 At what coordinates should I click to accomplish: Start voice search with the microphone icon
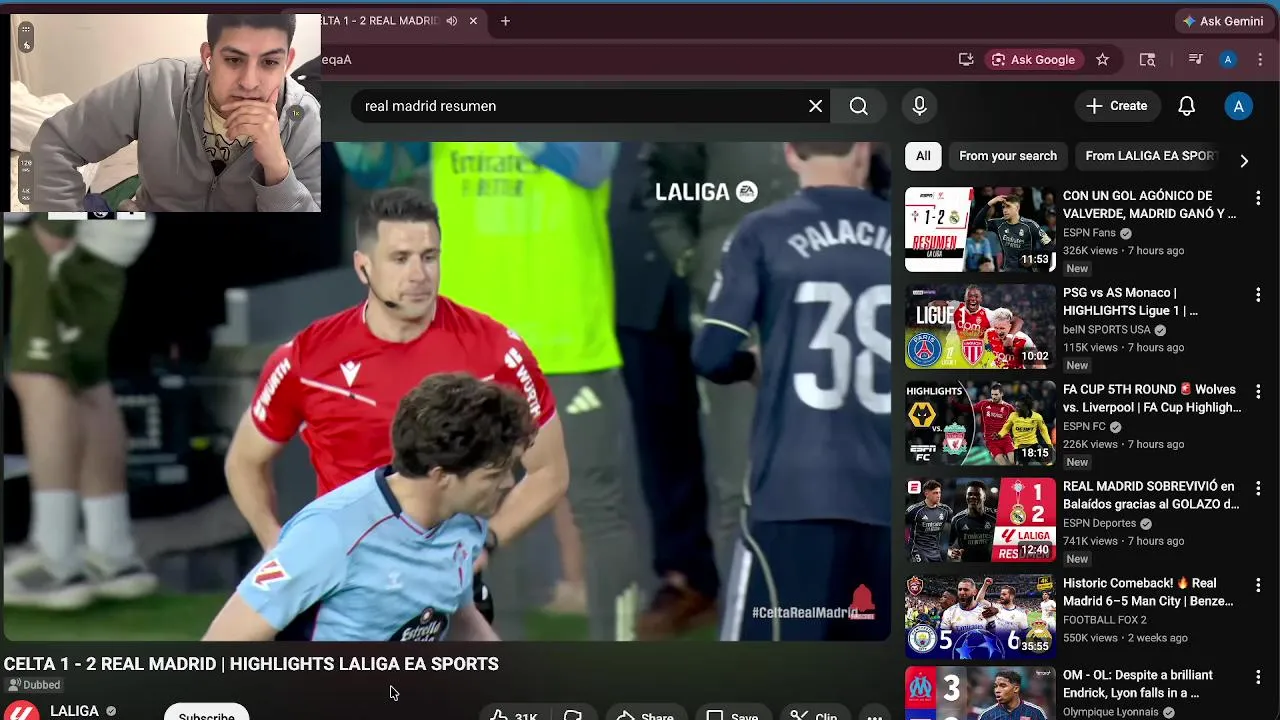click(x=920, y=106)
